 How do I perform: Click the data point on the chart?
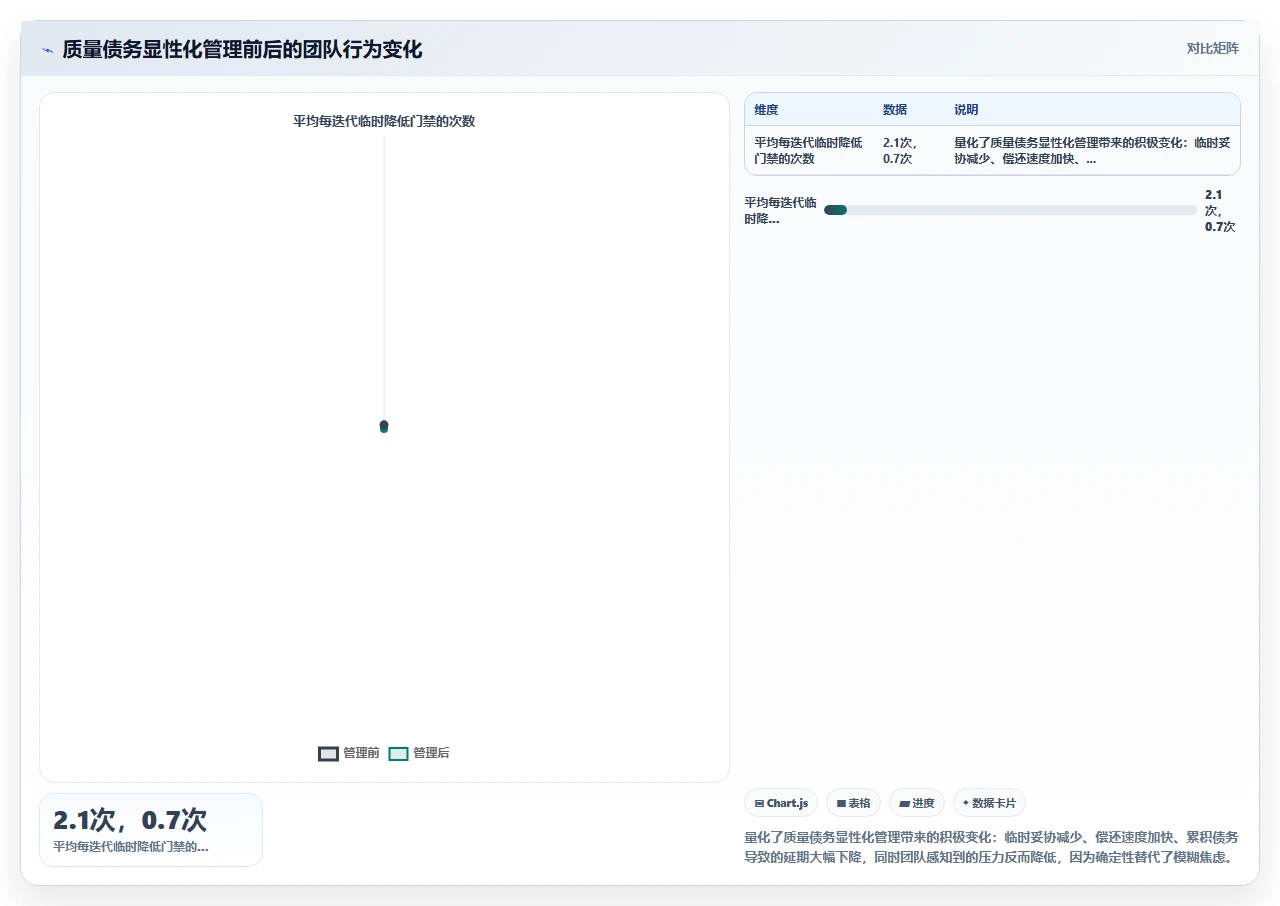click(x=384, y=426)
